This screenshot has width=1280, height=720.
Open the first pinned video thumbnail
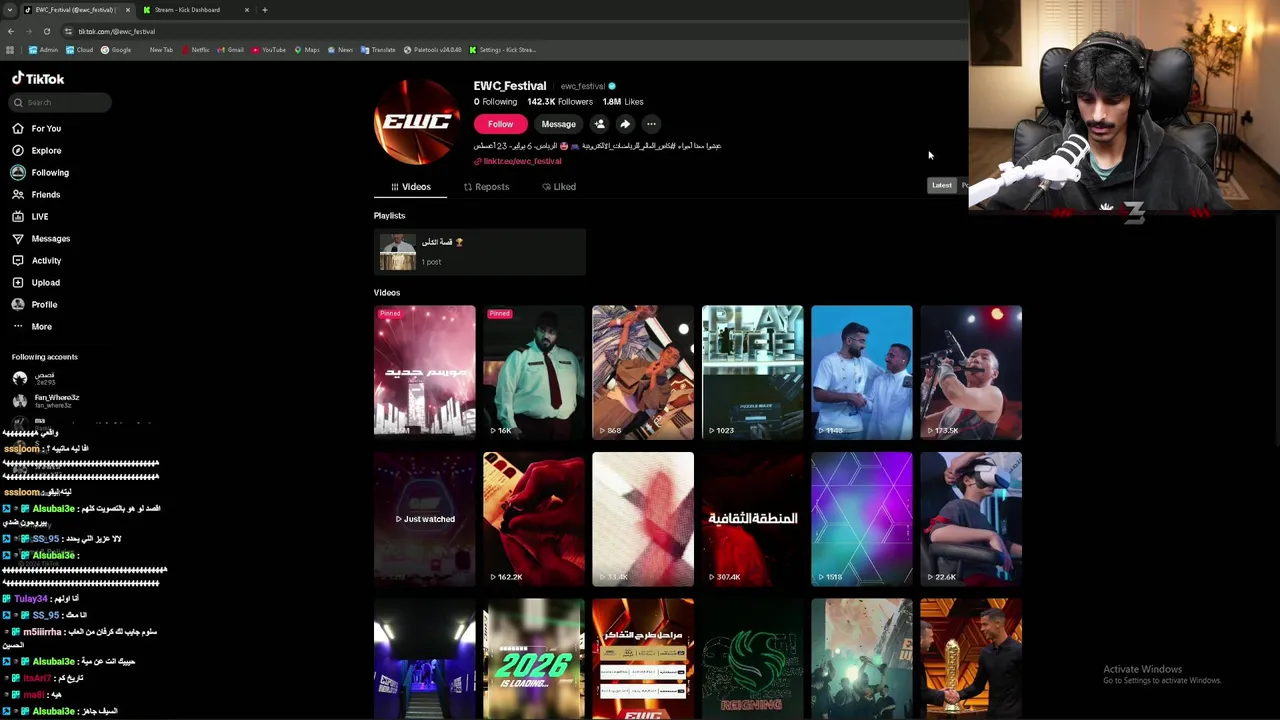[x=425, y=372]
